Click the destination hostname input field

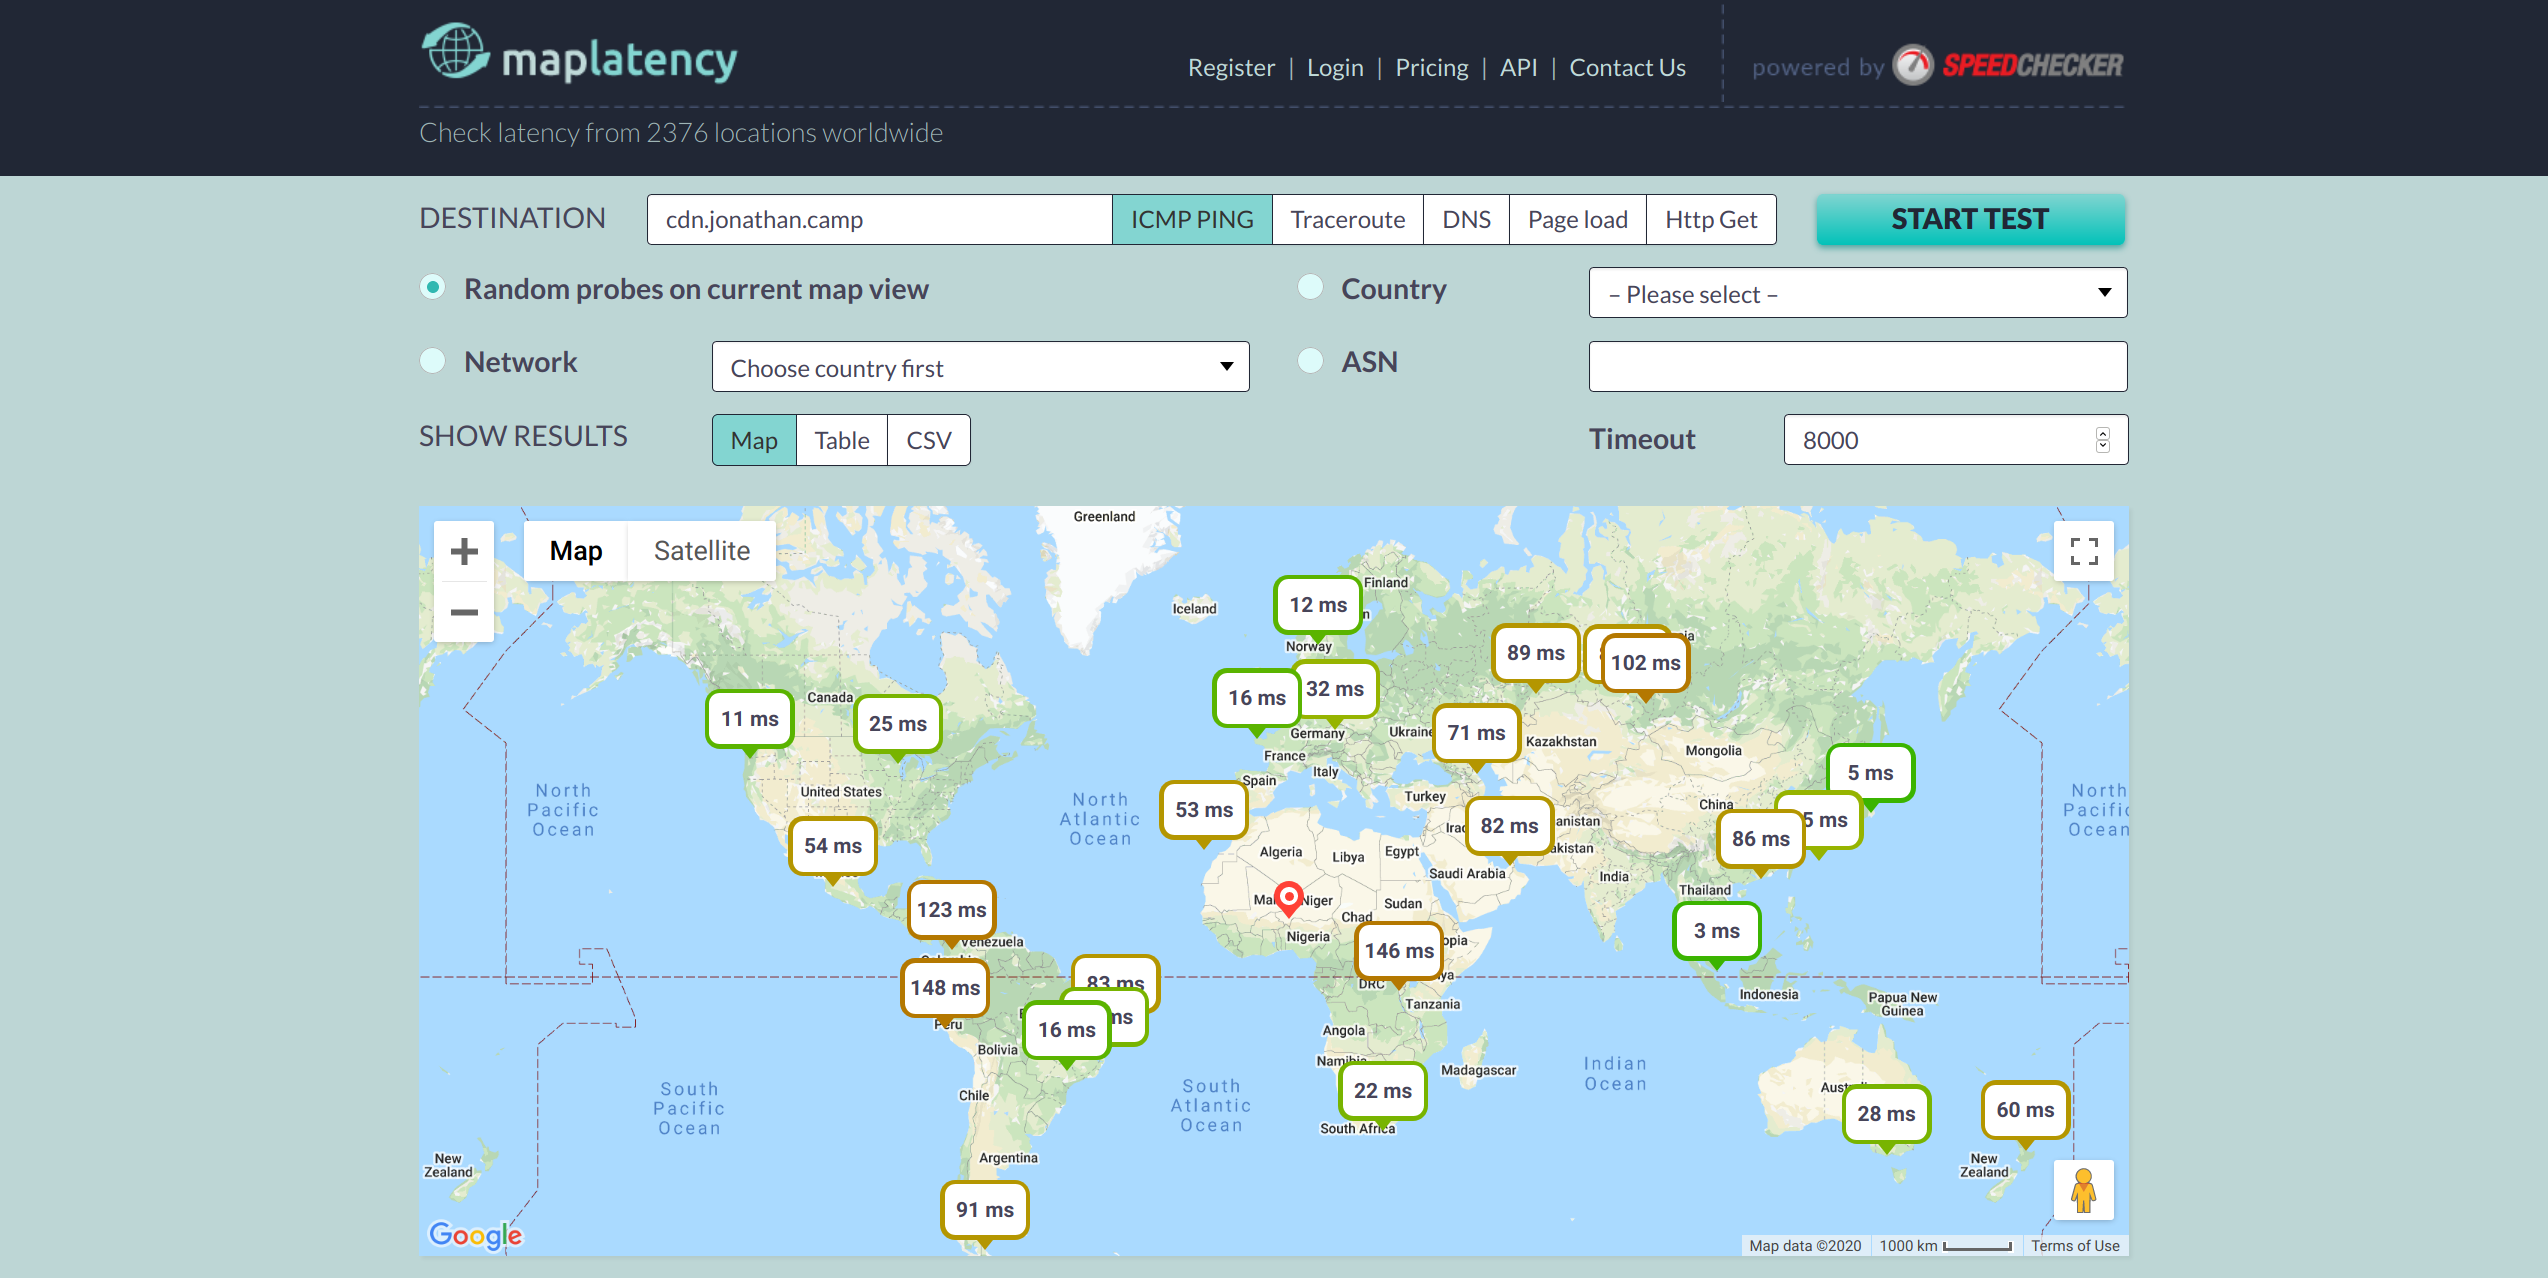point(879,220)
